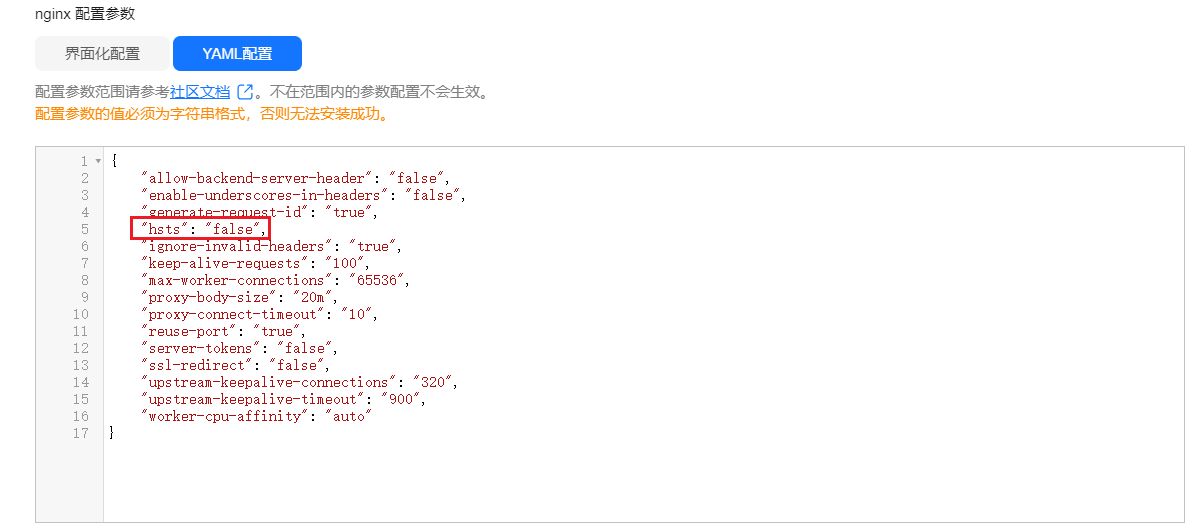This screenshot has height=527, width=1202.
Task: Collapse the code fold arrow on line 1
Action: 98,161
